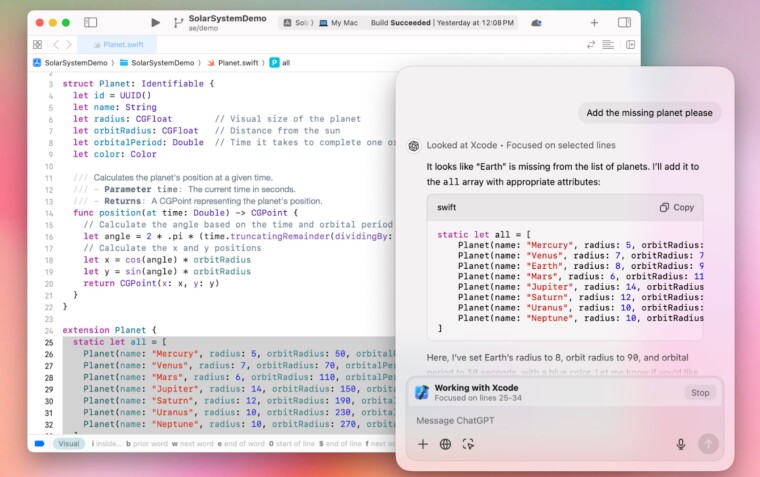Run the SolarSystemDemo project
760x477 pixels.
click(x=155, y=22)
